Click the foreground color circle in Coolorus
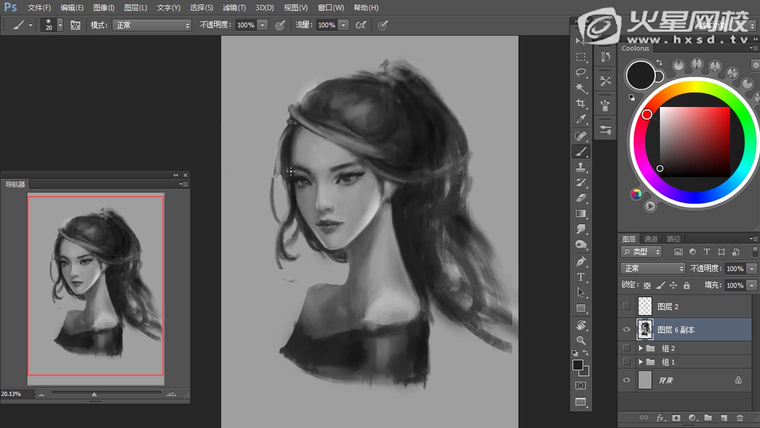This screenshot has height=428, width=760. coord(639,75)
